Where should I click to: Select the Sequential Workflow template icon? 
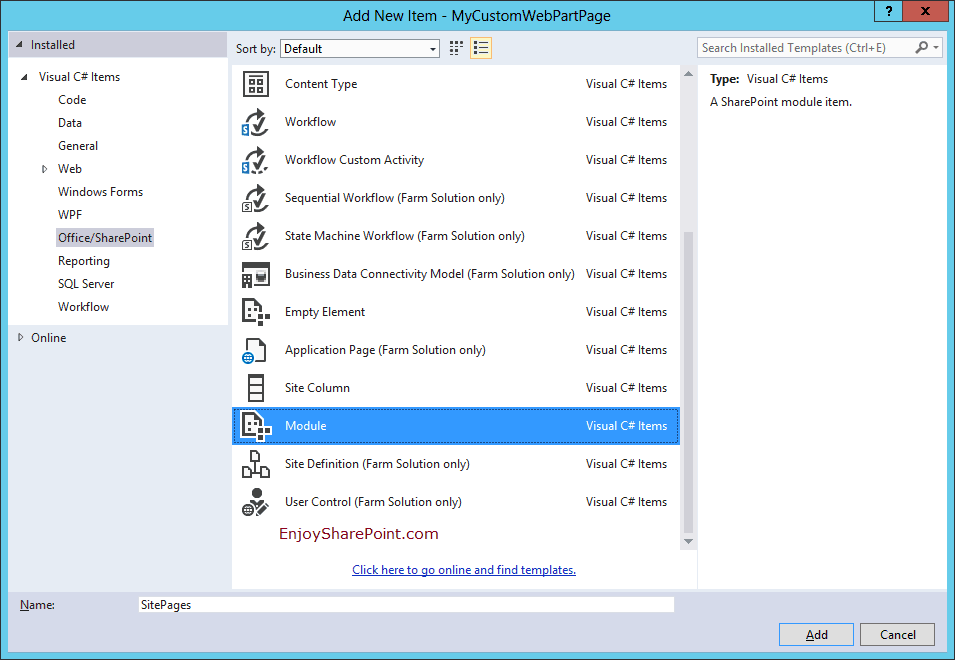(256, 198)
